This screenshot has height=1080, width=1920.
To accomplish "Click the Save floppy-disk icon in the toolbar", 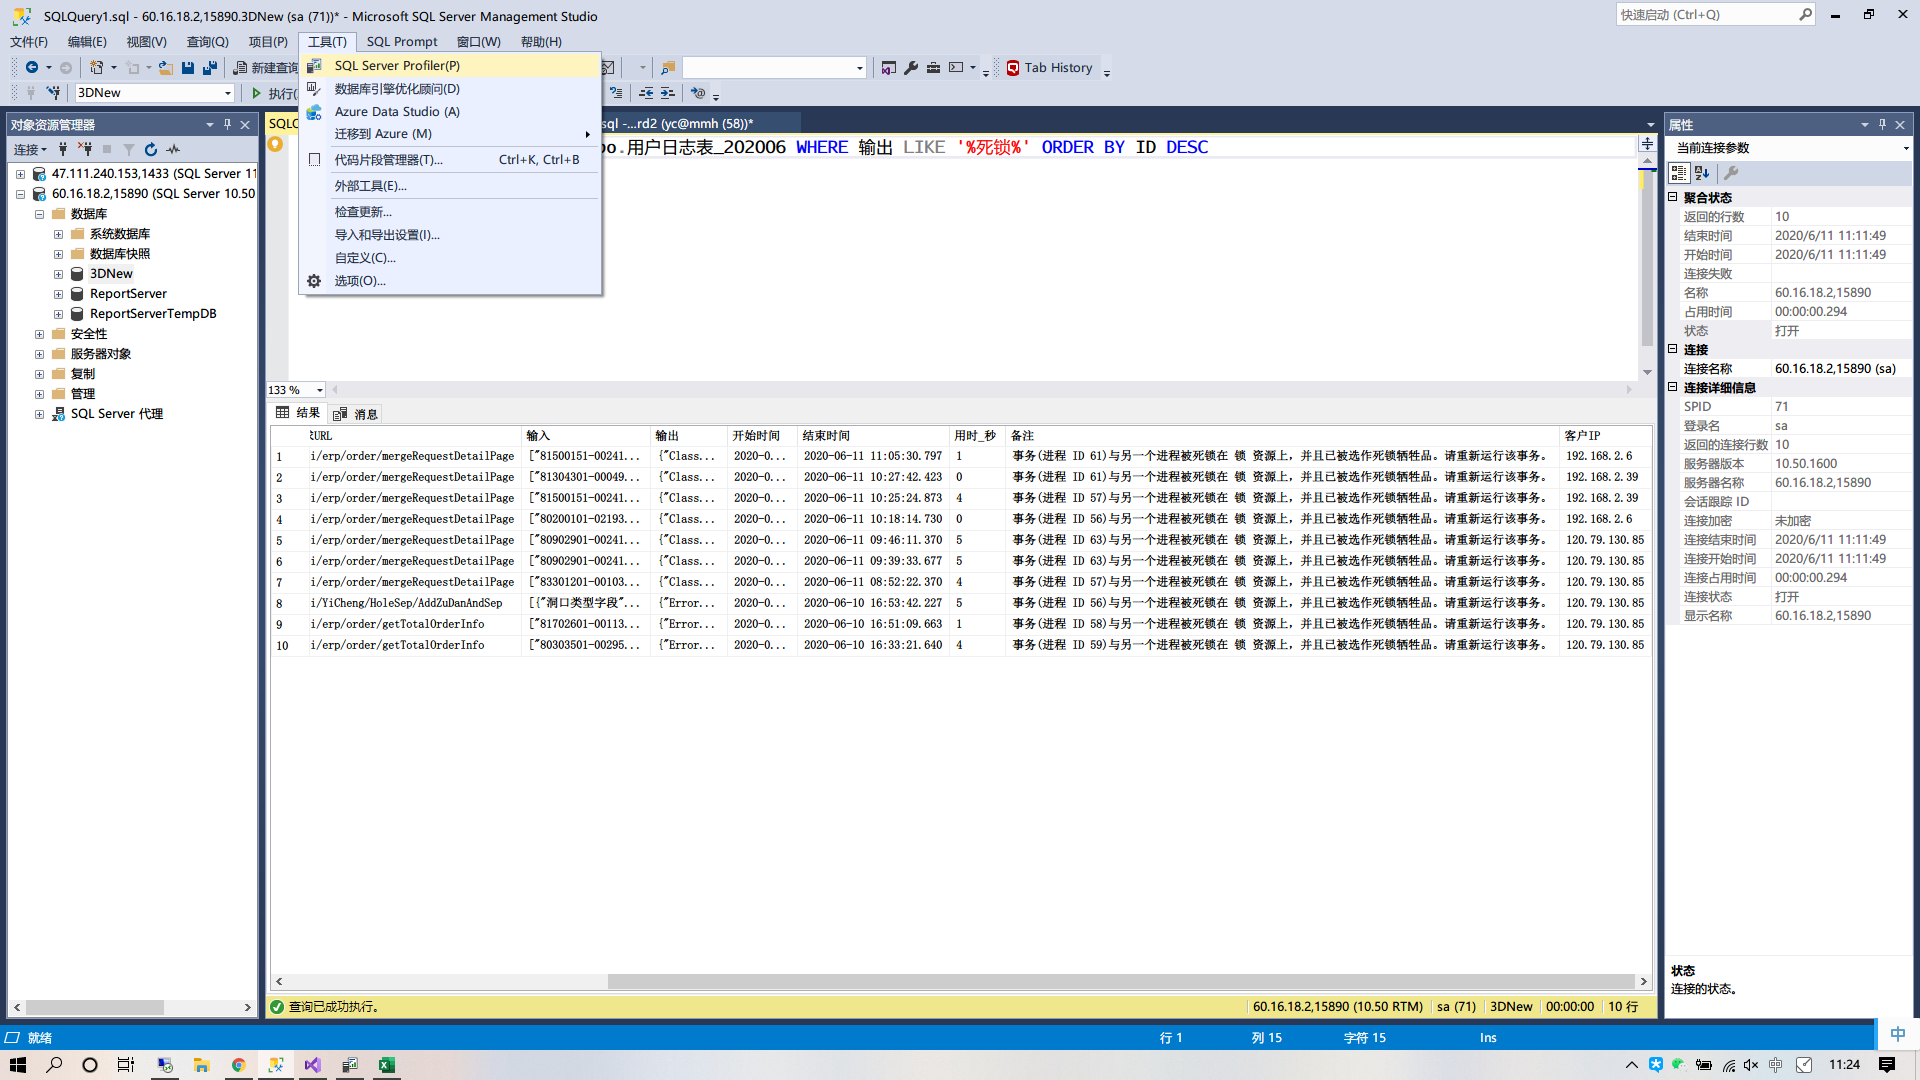I will pyautogui.click(x=188, y=67).
